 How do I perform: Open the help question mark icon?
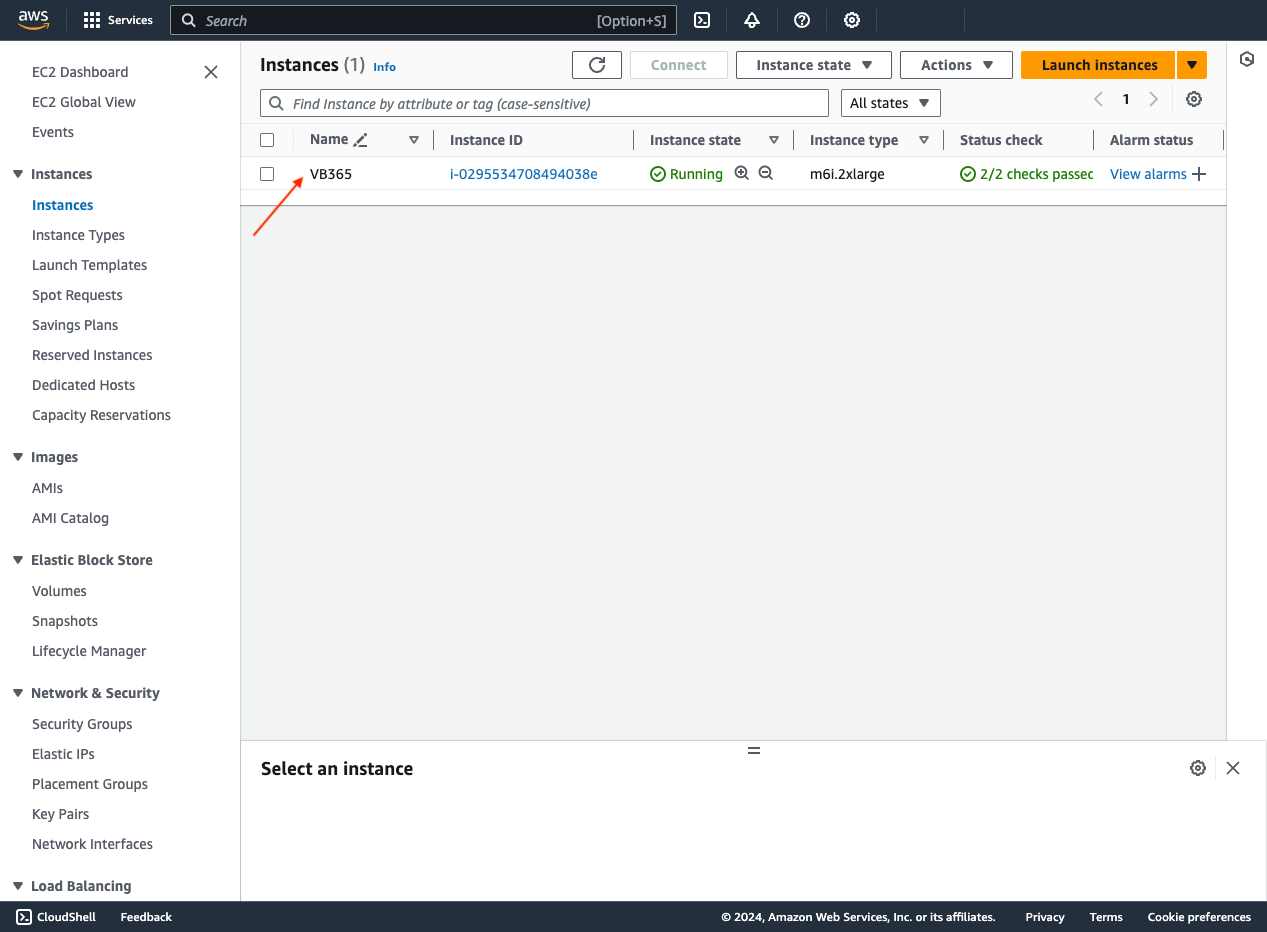click(801, 20)
